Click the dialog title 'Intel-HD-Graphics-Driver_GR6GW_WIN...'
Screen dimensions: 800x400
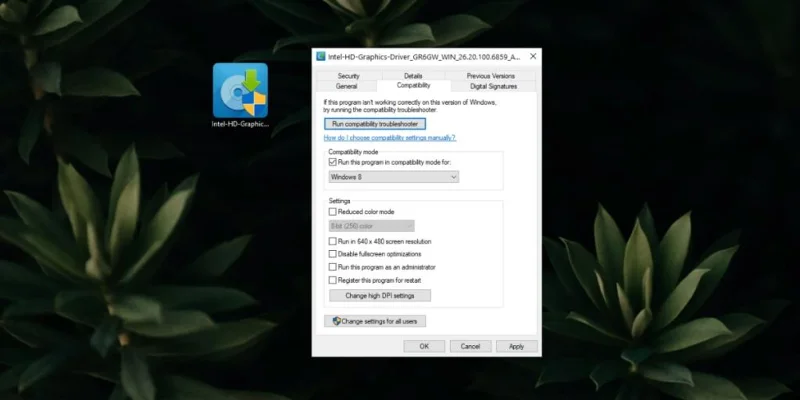coord(424,57)
